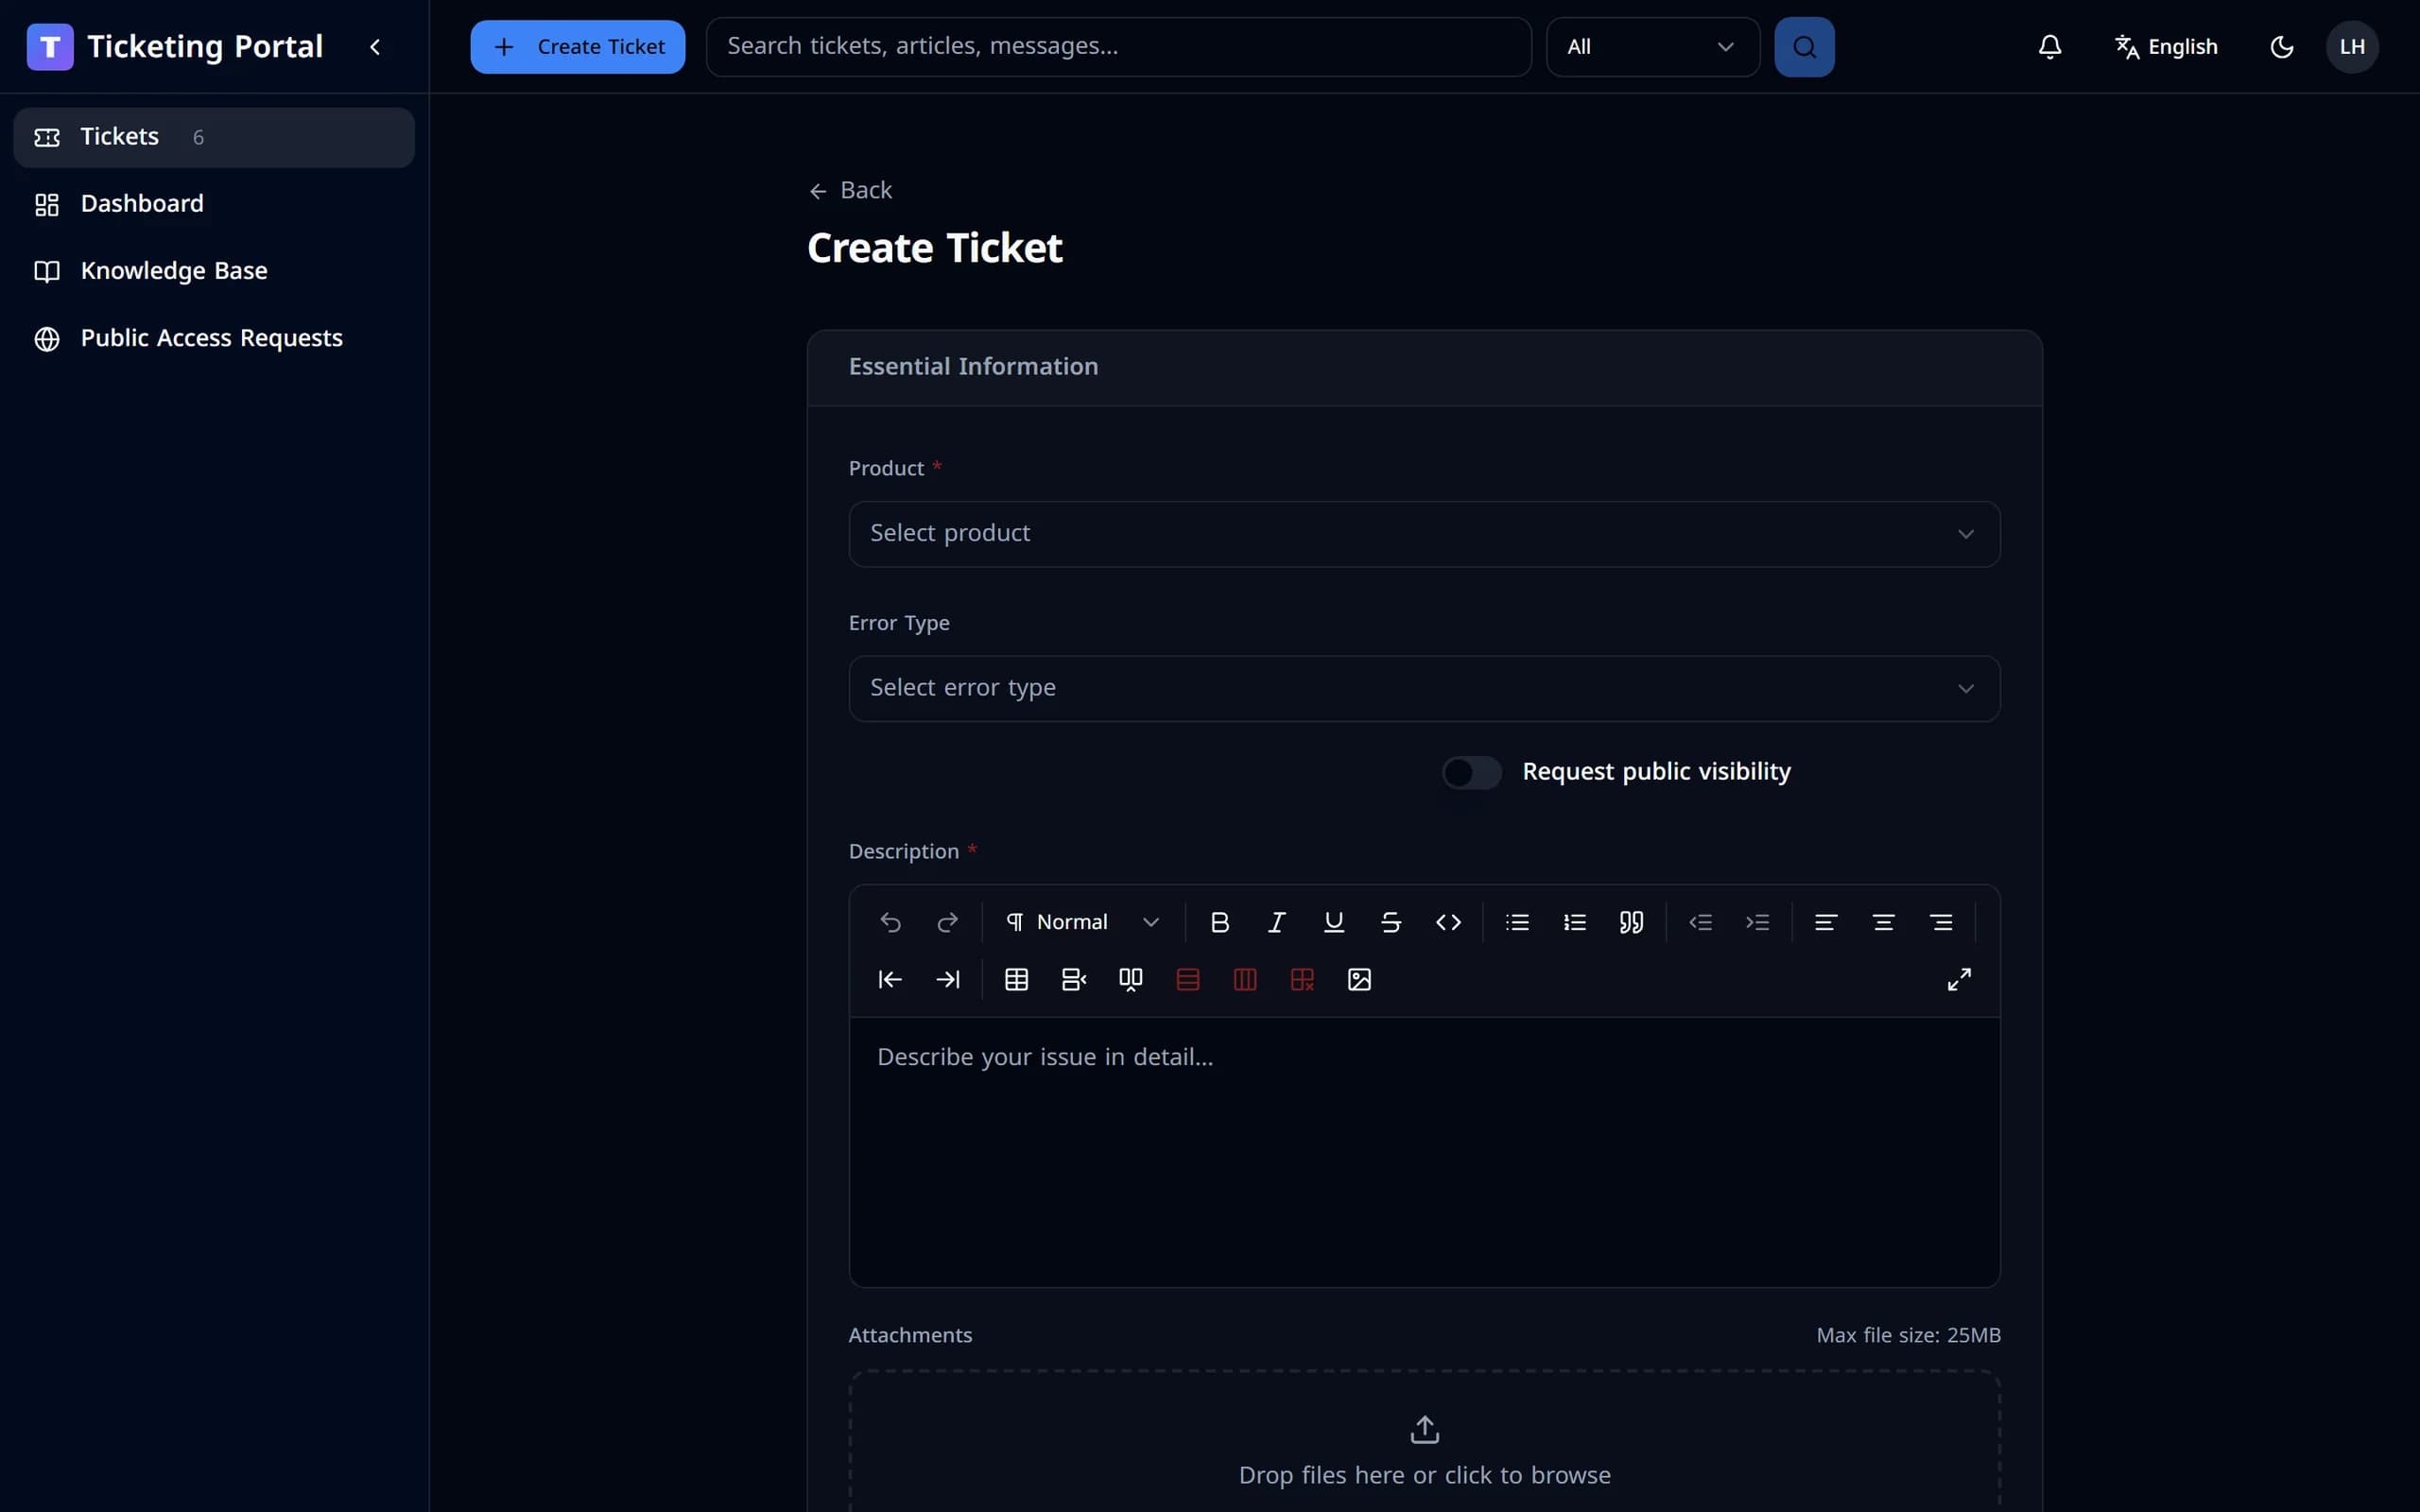Viewport: 2420px width, 1512px height.
Task: Change language from English
Action: click(x=2166, y=47)
